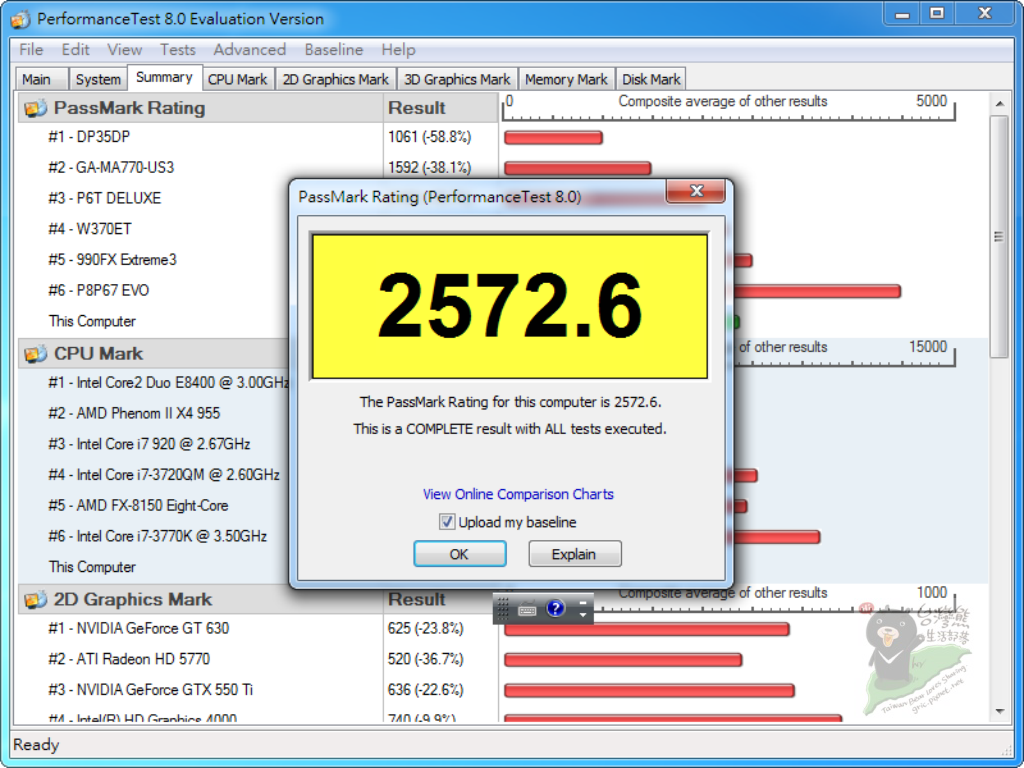Click the PassMark Rating section icon
The width and height of the screenshot is (1024, 768).
coord(36,108)
